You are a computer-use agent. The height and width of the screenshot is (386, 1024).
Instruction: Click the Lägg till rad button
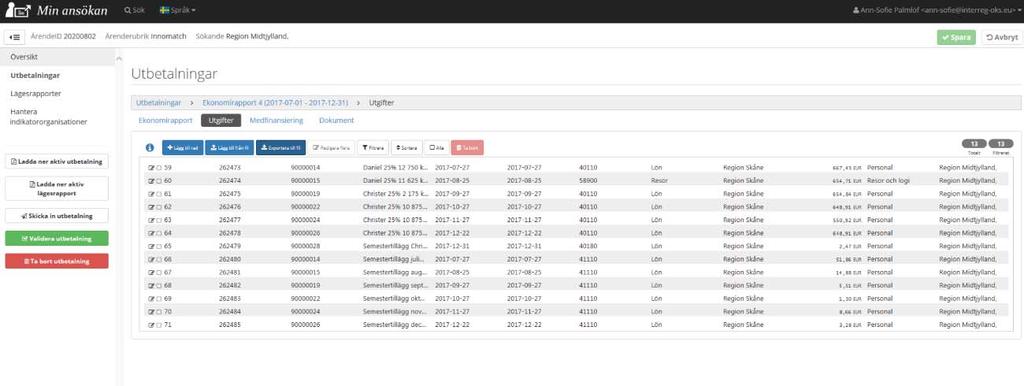click(183, 148)
